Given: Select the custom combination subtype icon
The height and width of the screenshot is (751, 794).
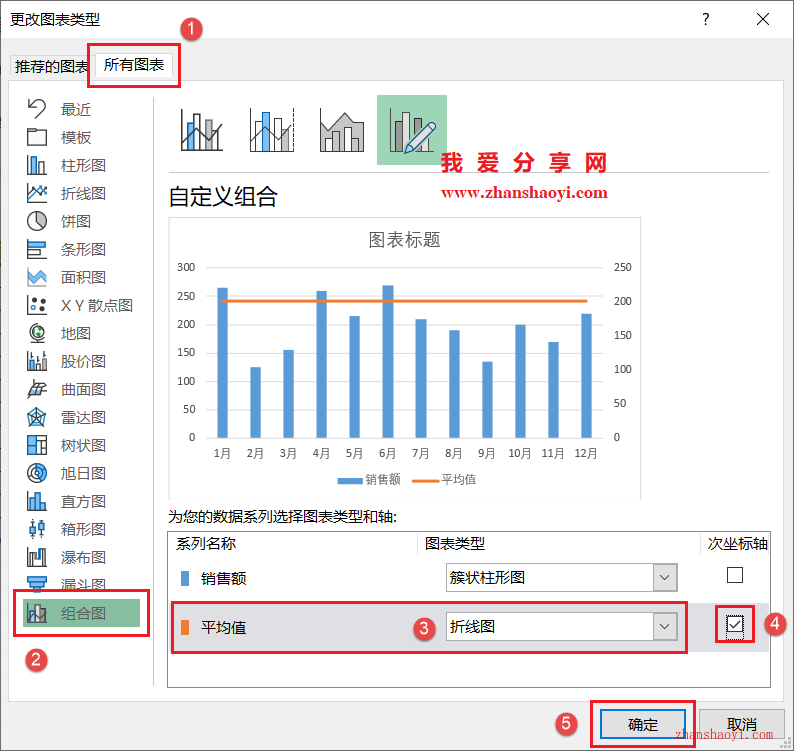Looking at the screenshot, I should click(x=412, y=130).
